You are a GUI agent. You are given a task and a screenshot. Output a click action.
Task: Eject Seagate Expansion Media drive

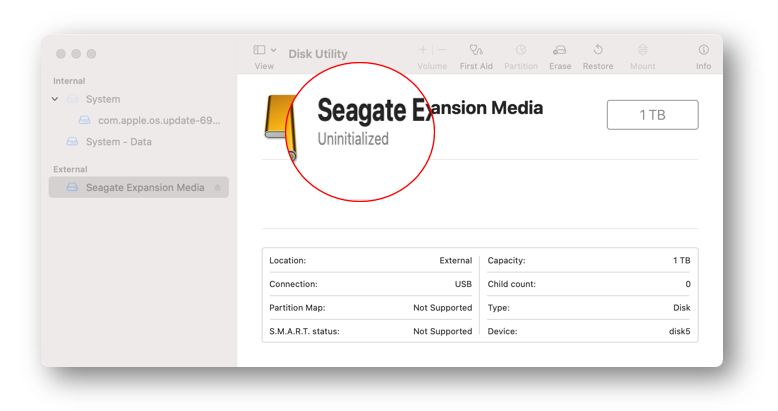[x=217, y=188]
